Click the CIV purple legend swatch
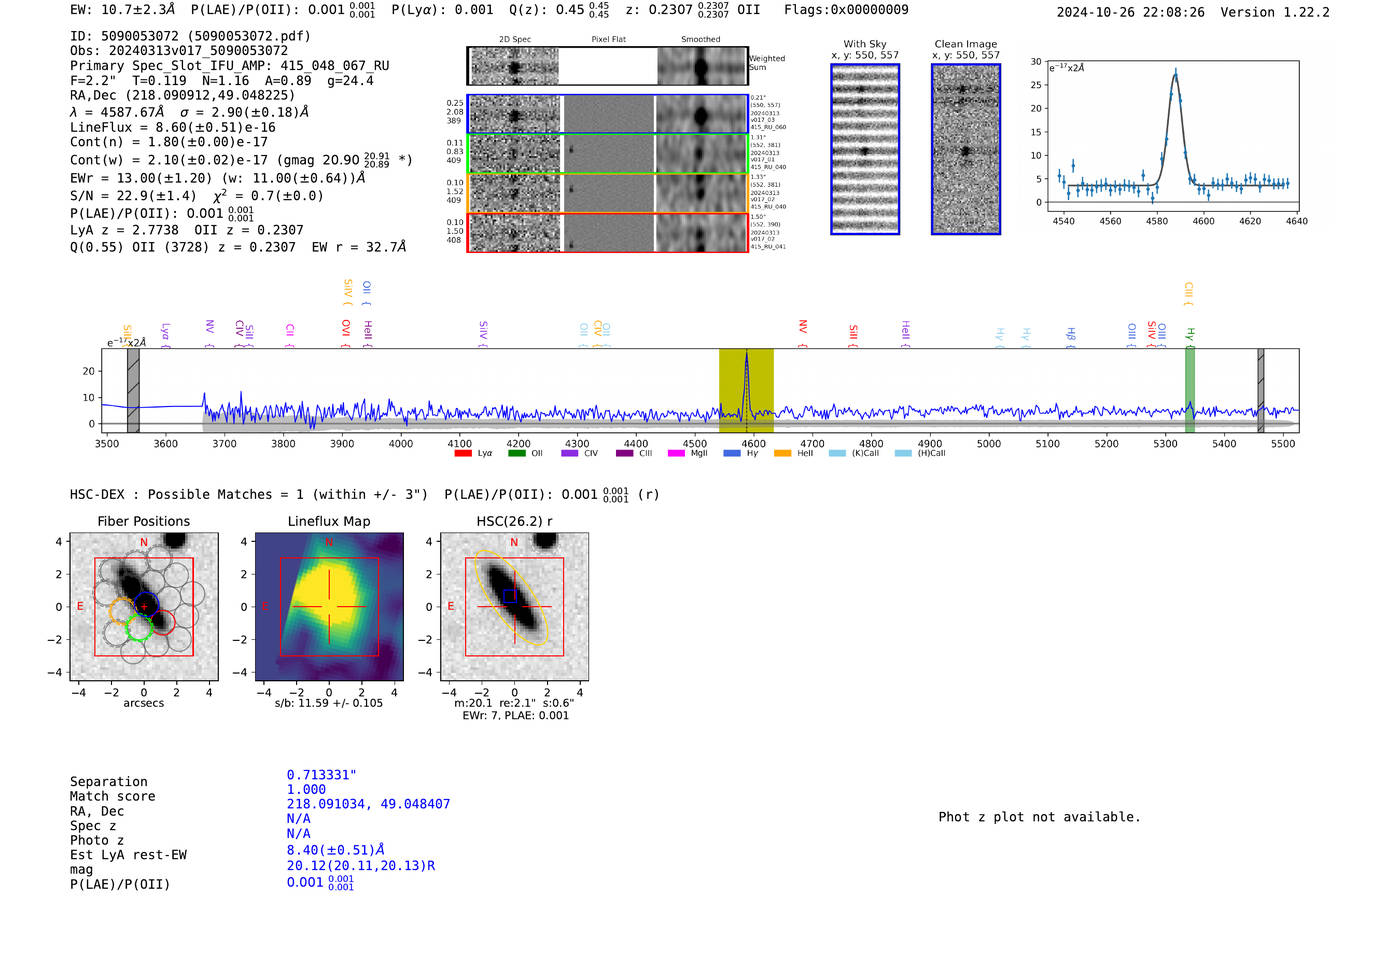The height and width of the screenshot is (953, 1400). pos(570,453)
